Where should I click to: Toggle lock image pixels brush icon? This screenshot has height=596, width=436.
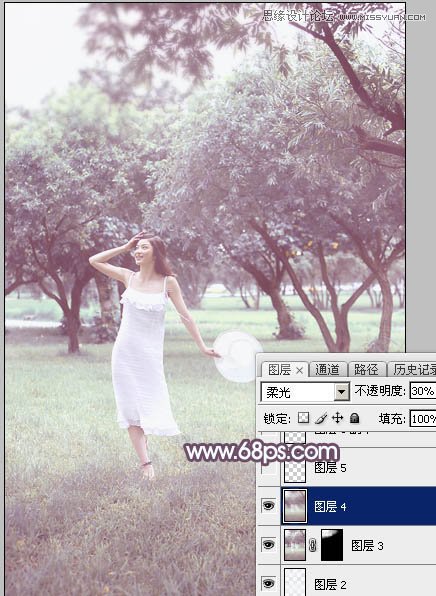click(x=321, y=418)
